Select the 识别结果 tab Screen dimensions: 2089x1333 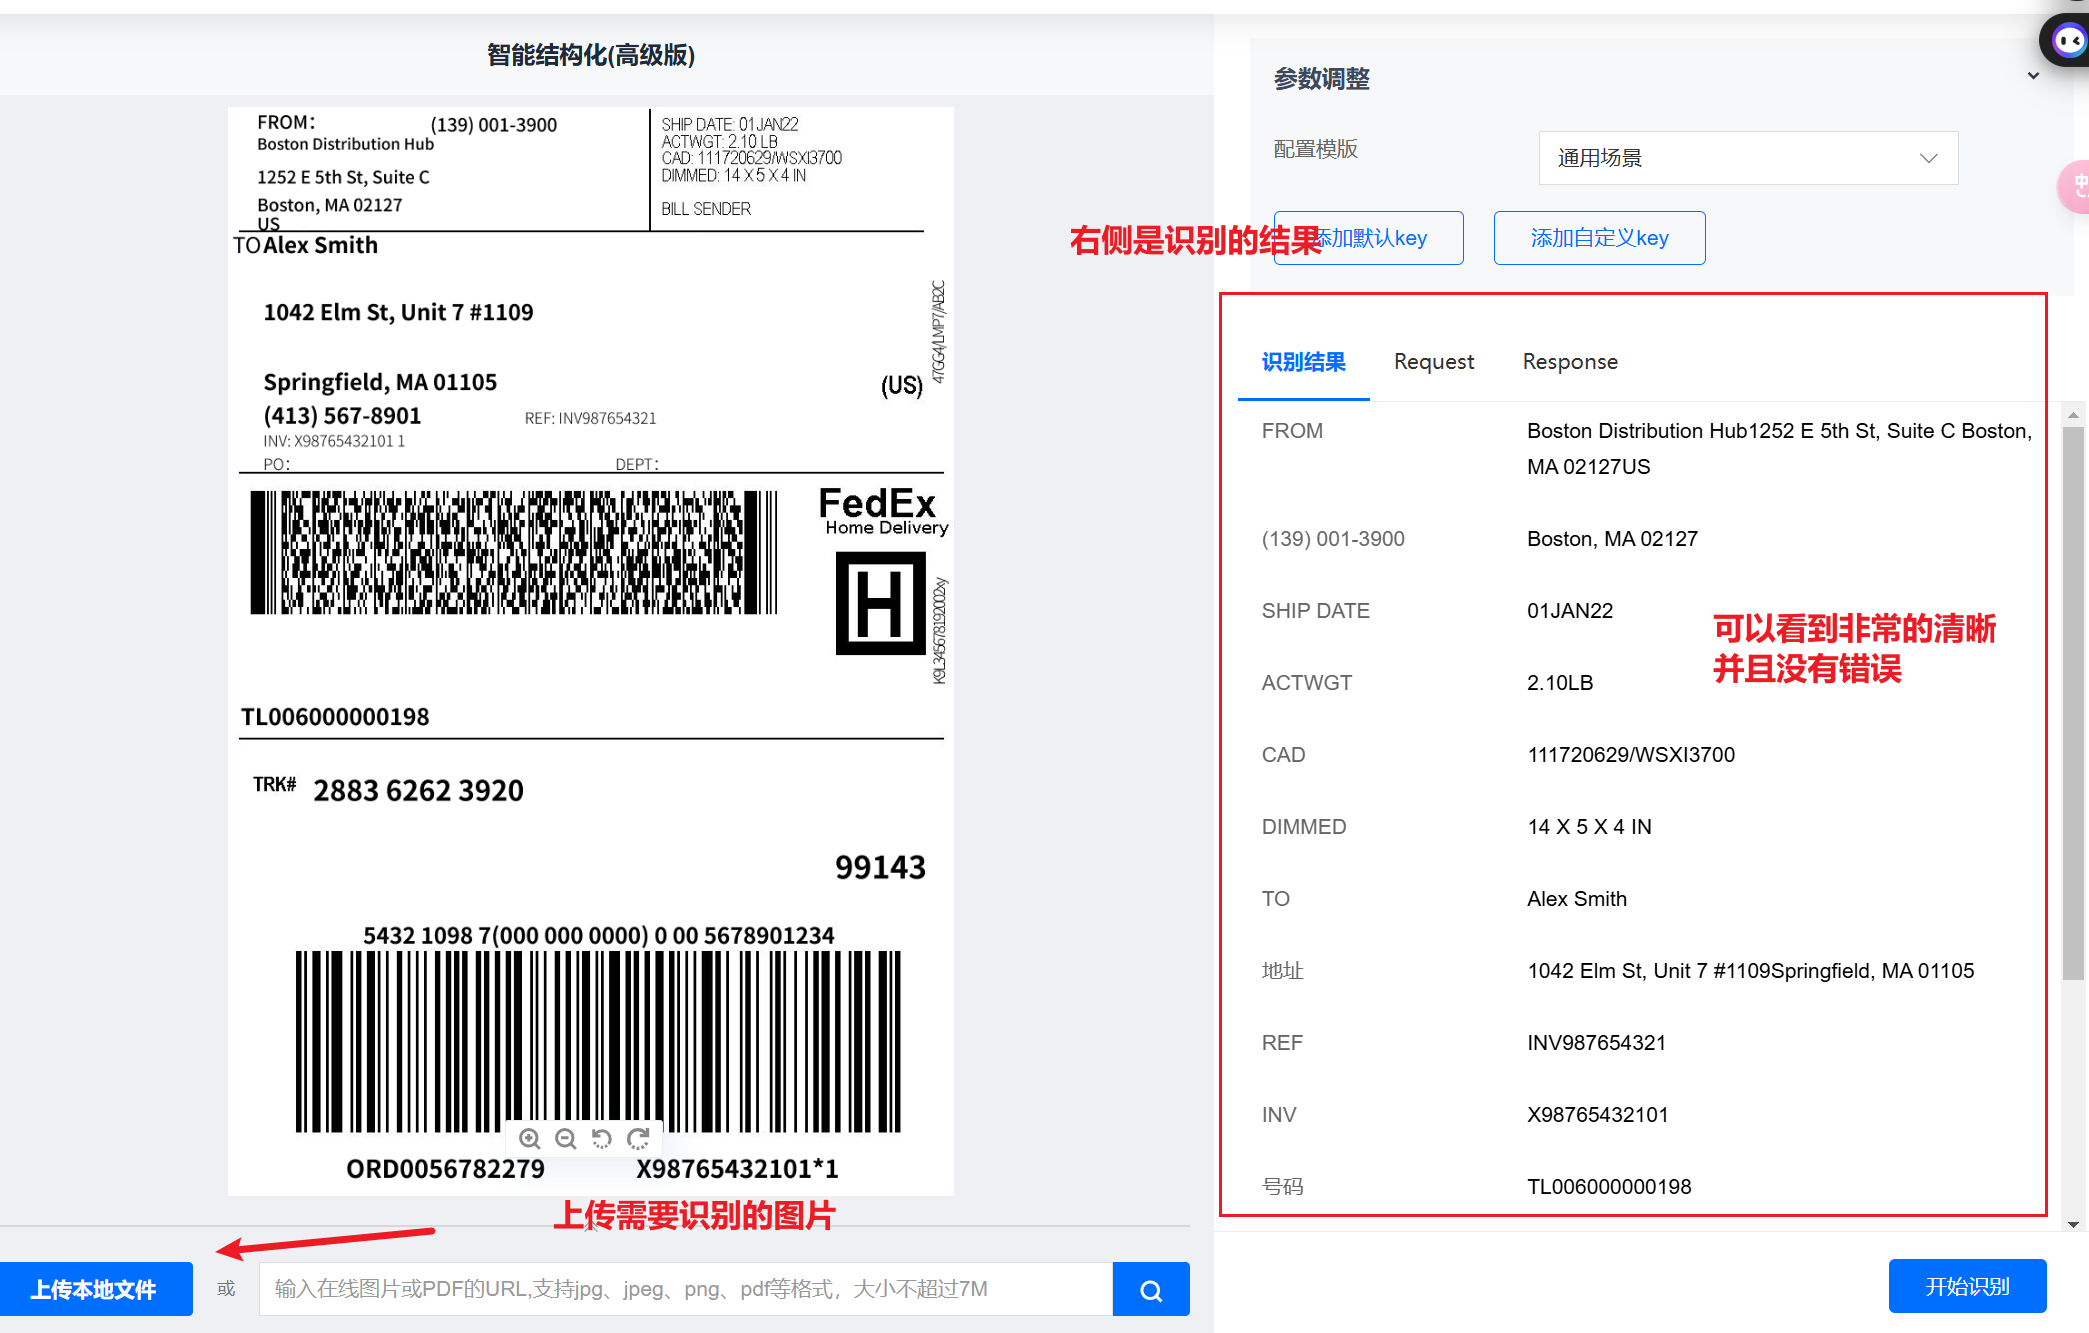1303,362
